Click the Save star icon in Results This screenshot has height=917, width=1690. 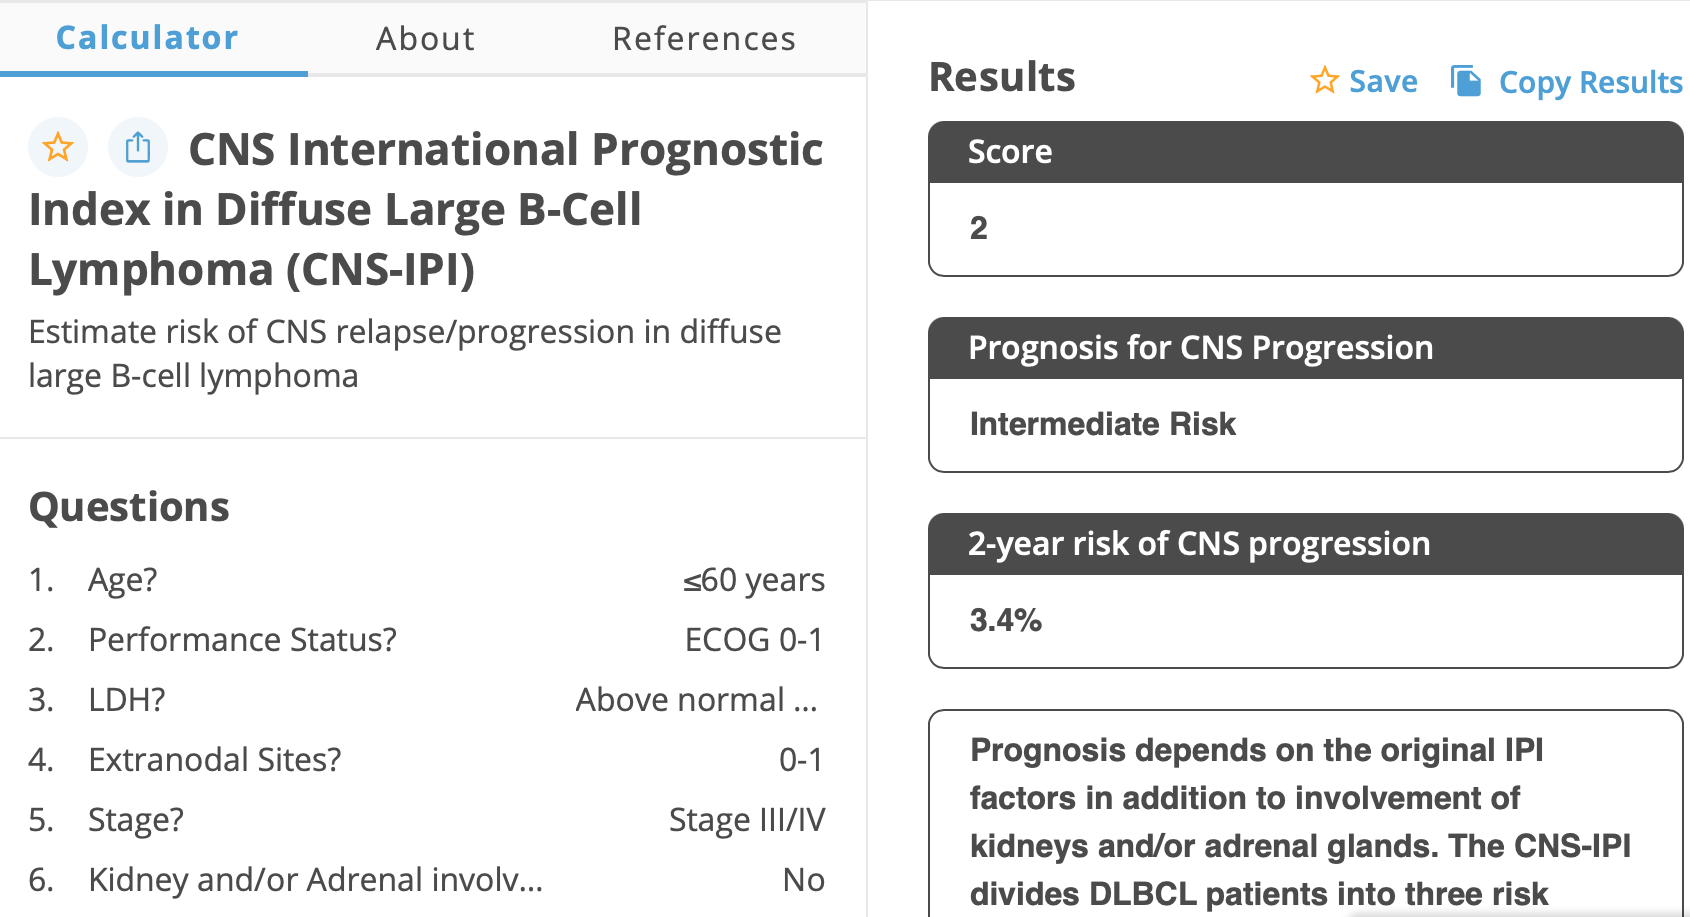(1324, 80)
